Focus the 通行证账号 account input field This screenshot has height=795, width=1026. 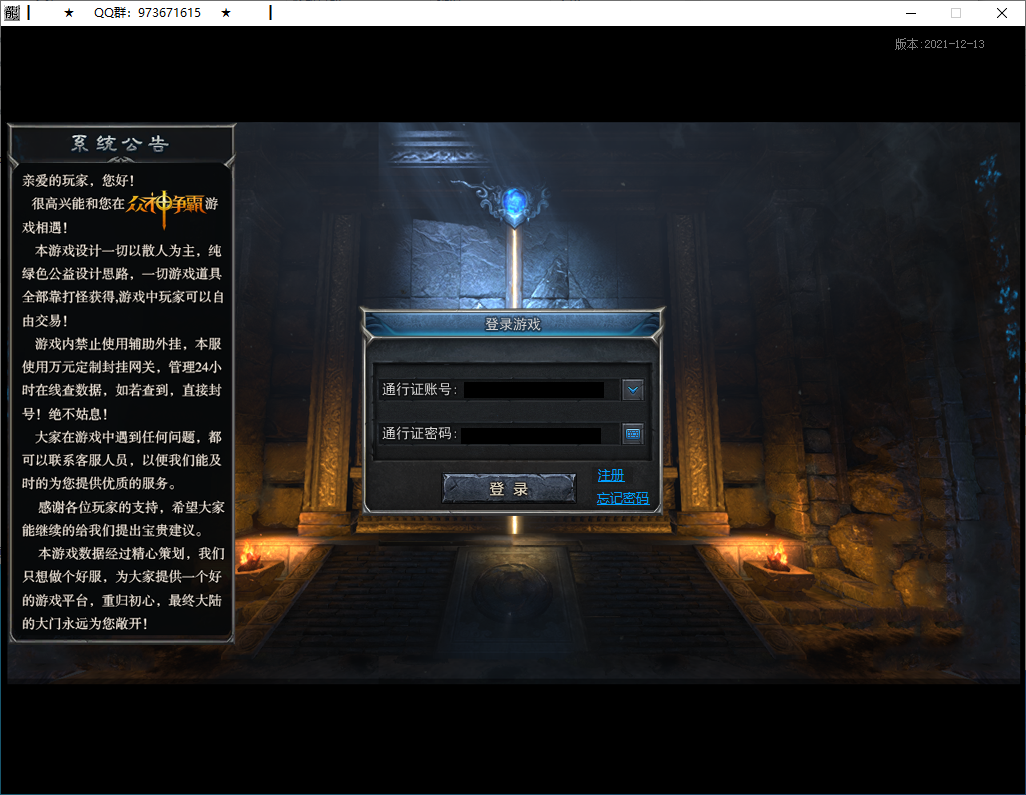tap(534, 390)
